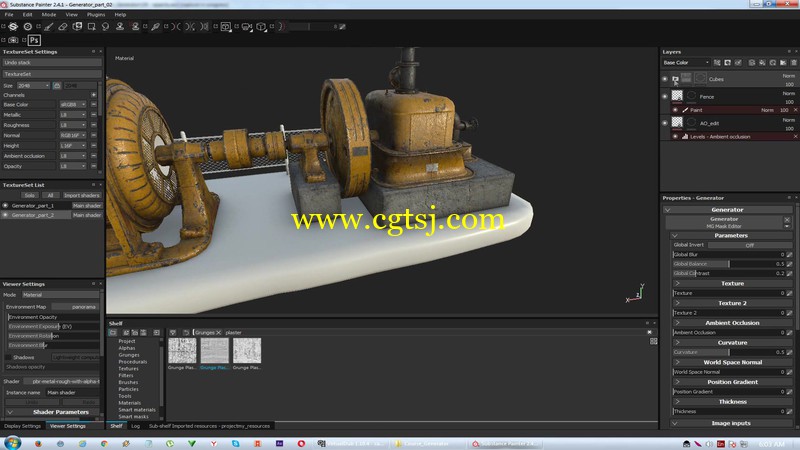
Task: Select the Smudge tool
Action: click(x=106, y=27)
